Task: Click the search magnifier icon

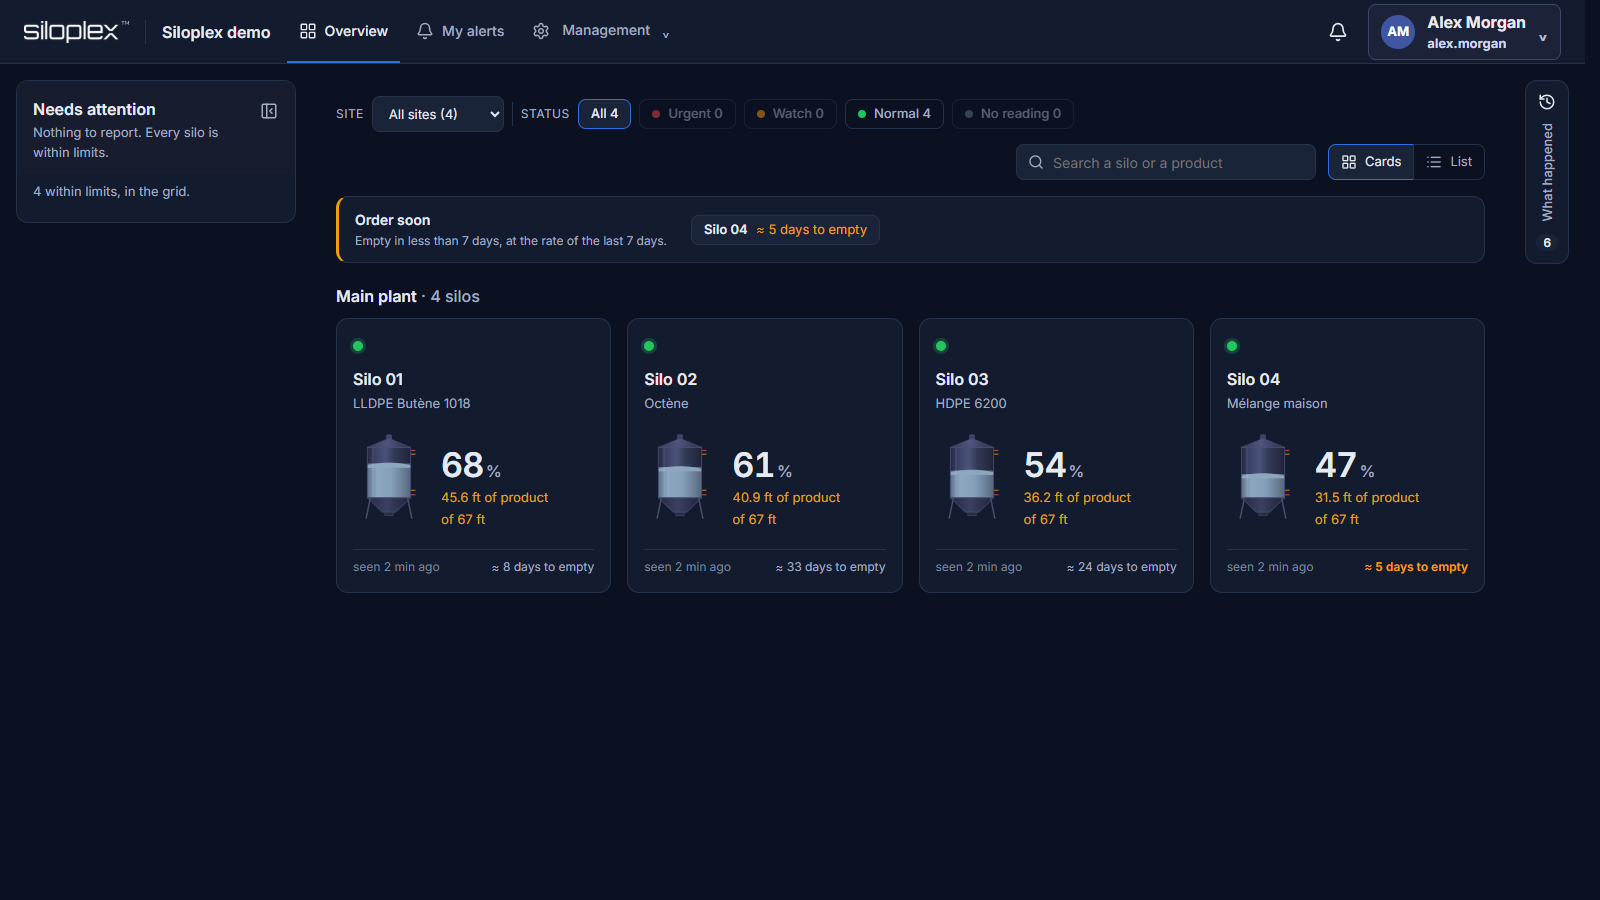Action: [1036, 162]
